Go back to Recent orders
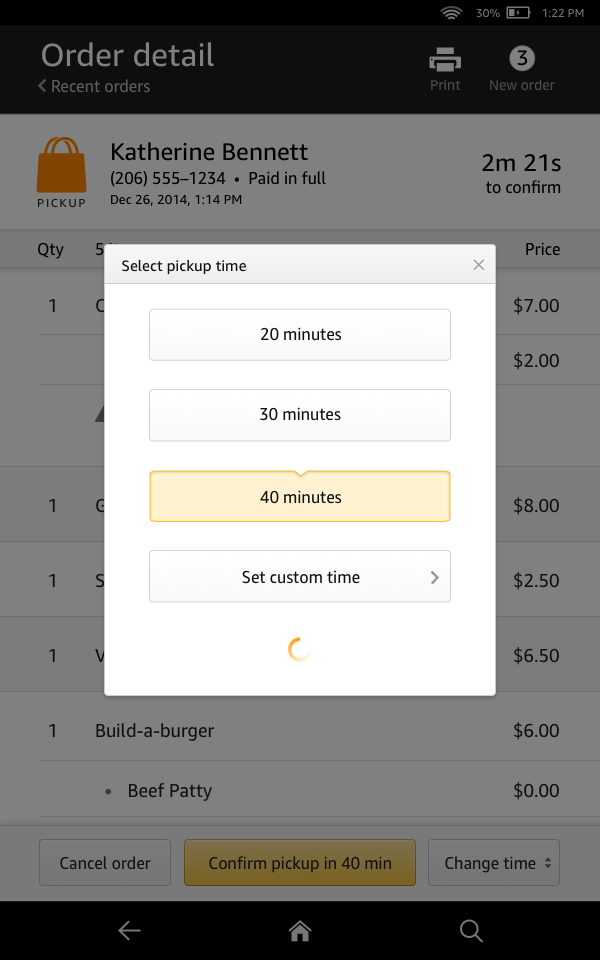 pyautogui.click(x=94, y=86)
